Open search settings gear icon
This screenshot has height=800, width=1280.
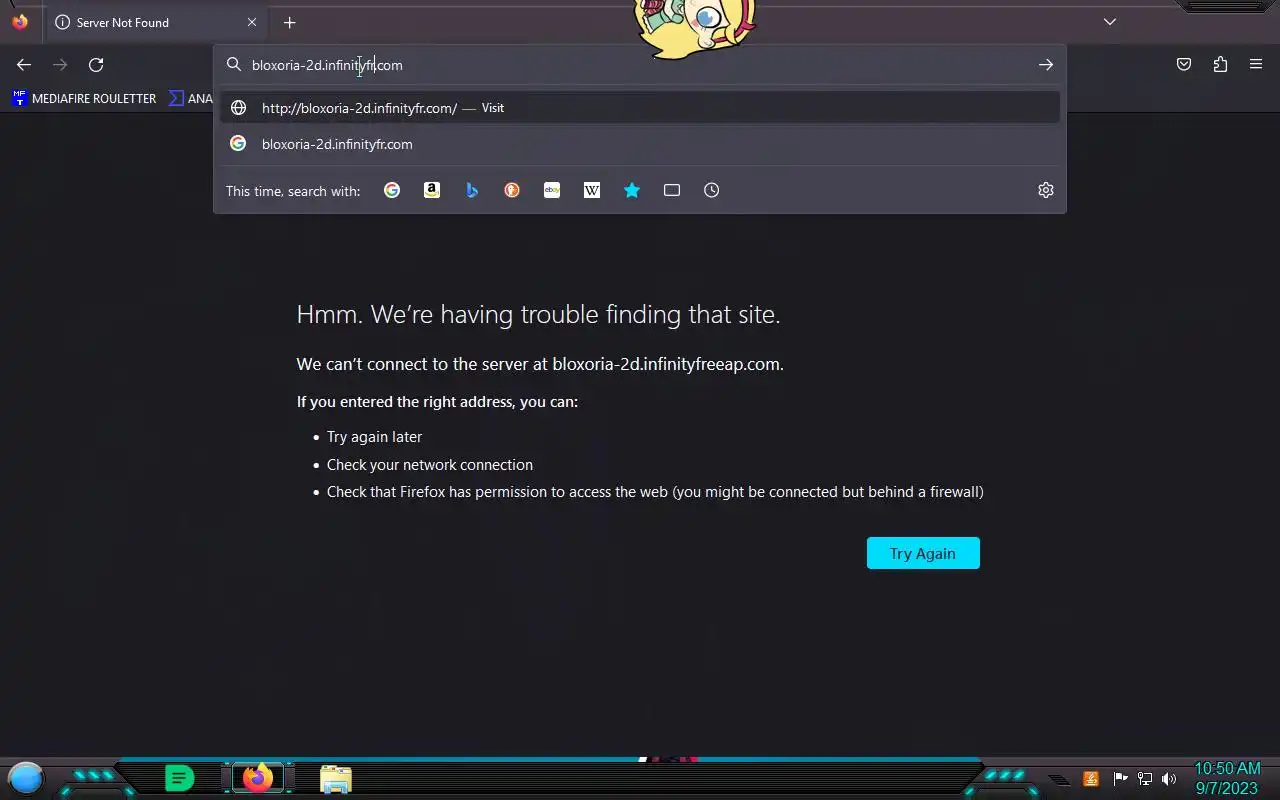click(1046, 190)
